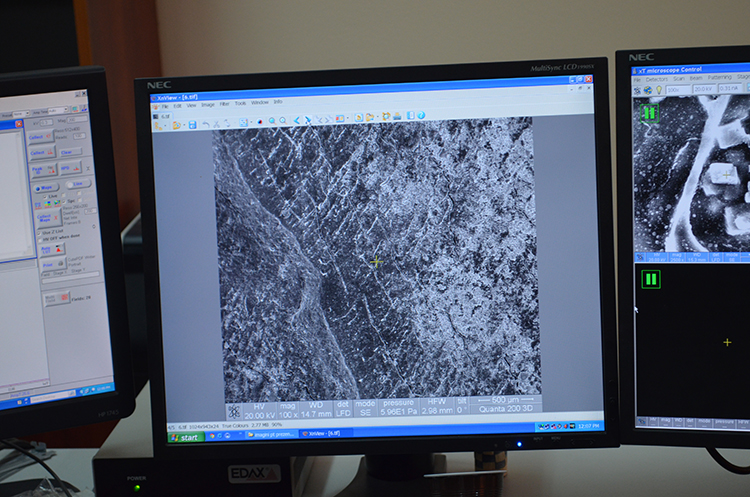Click the kV input field in EDAX panel

47,122
